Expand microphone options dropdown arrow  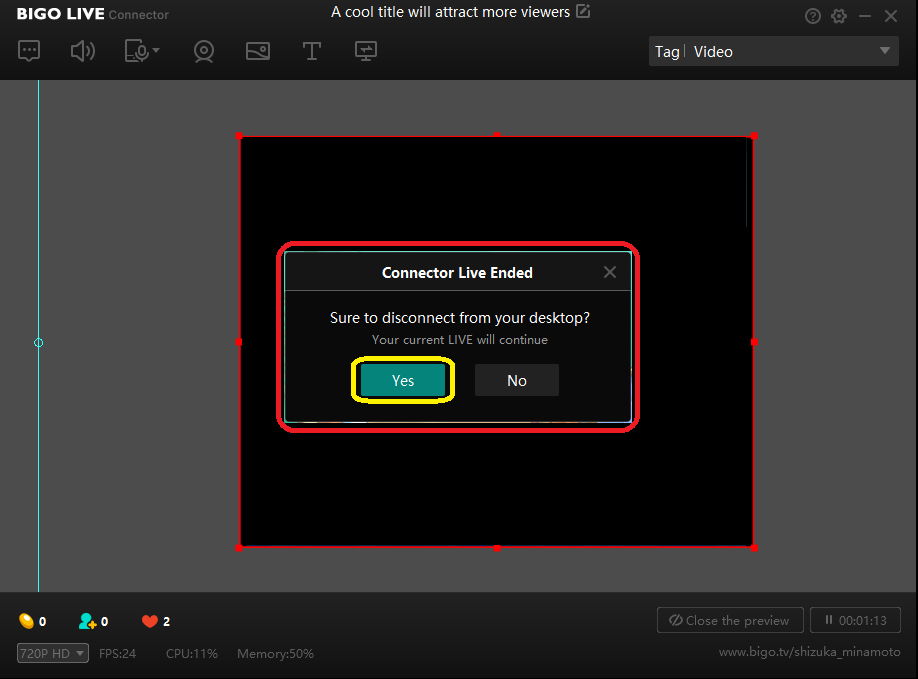[156, 51]
